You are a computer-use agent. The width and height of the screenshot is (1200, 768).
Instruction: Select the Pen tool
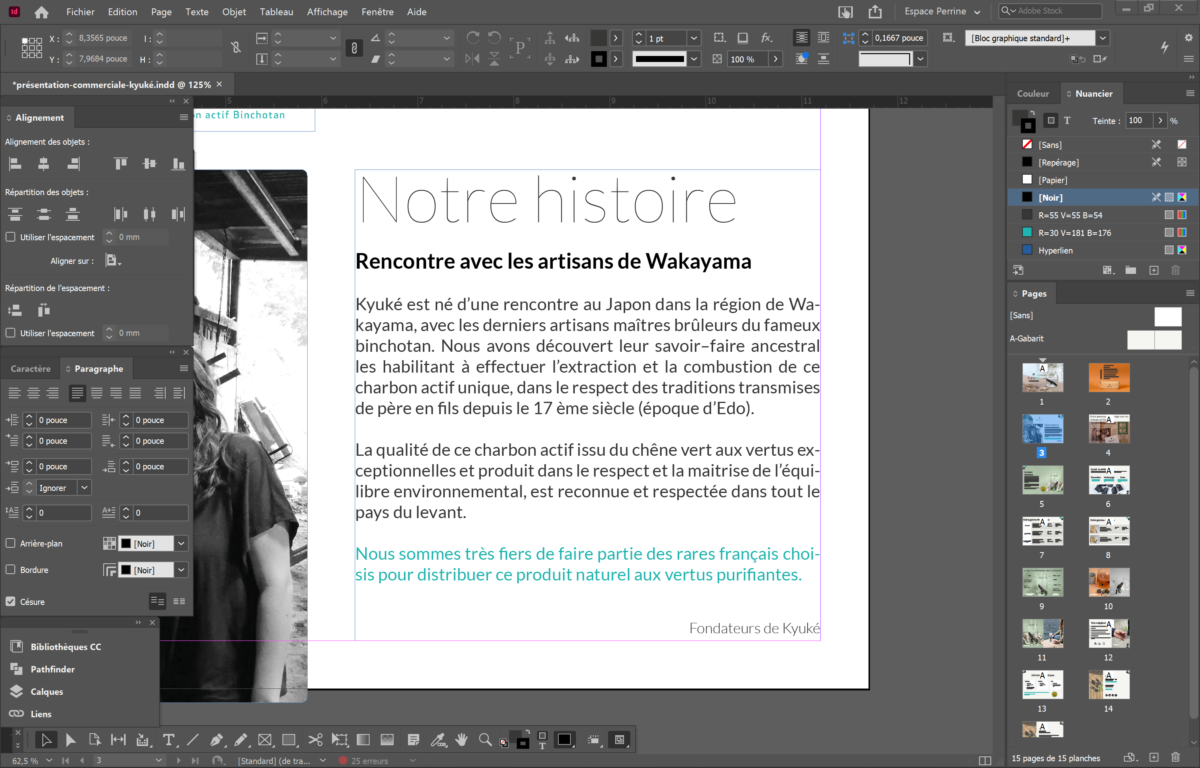(217, 740)
